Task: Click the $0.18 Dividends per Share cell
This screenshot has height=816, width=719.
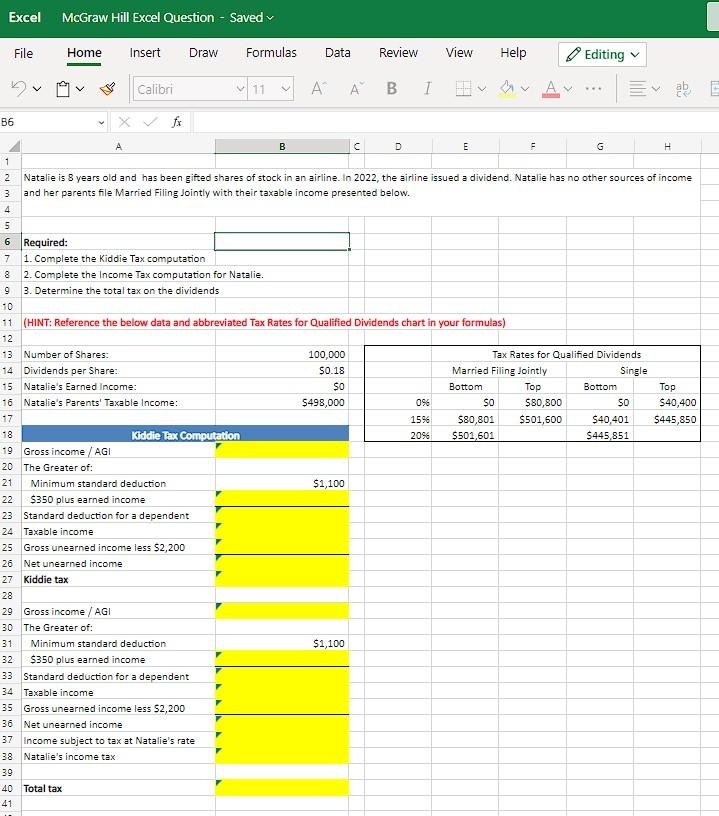Action: (282, 370)
